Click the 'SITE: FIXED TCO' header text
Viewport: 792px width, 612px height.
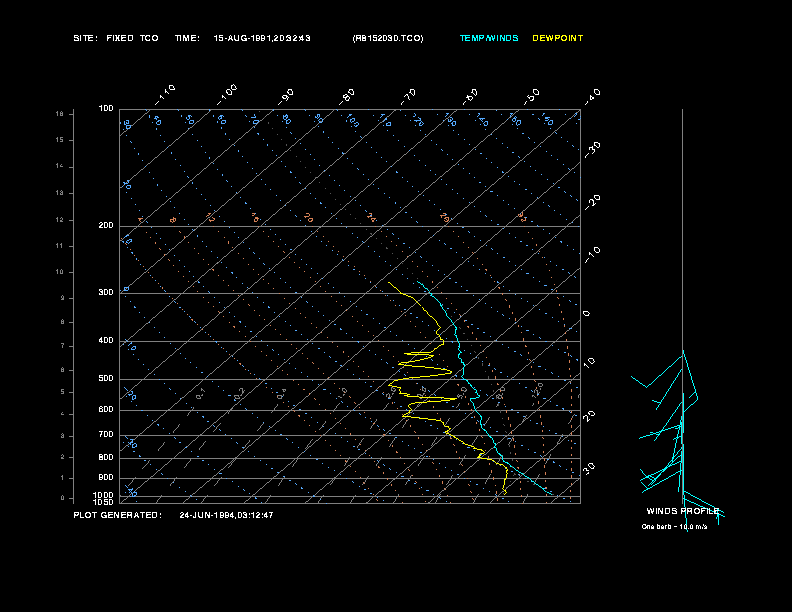click(x=116, y=38)
